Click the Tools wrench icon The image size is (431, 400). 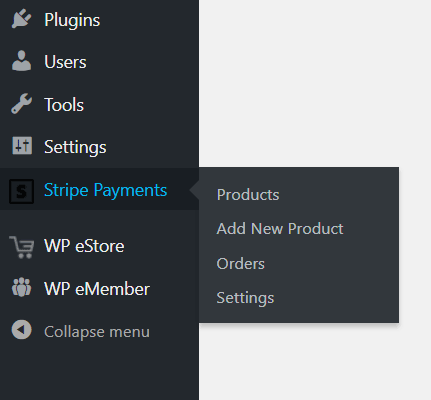point(22,104)
